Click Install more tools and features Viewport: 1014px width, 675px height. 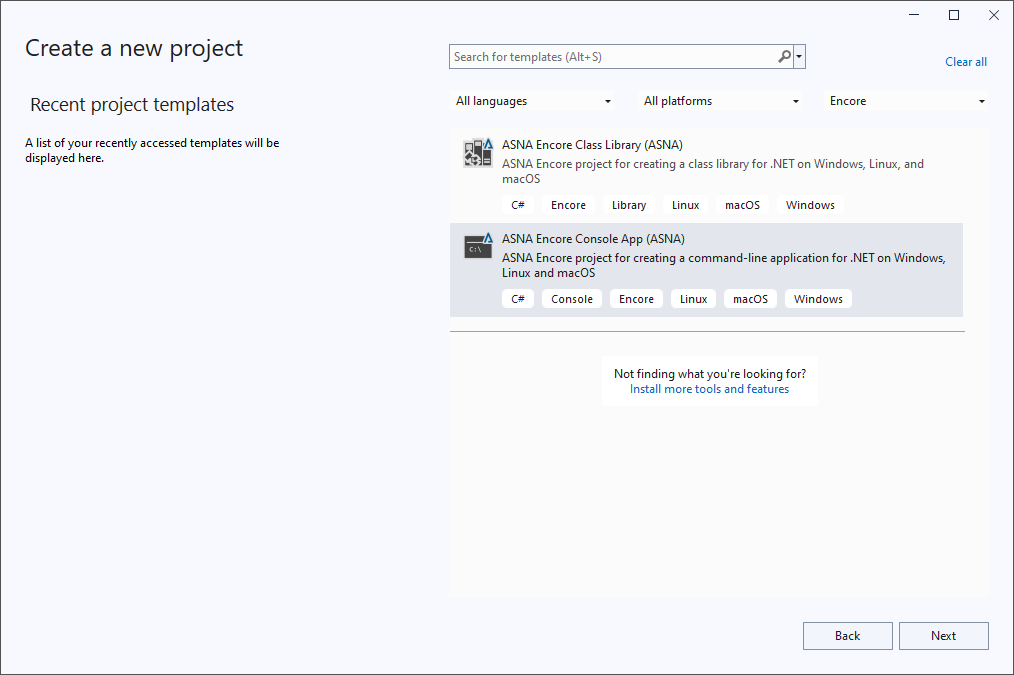tap(709, 389)
